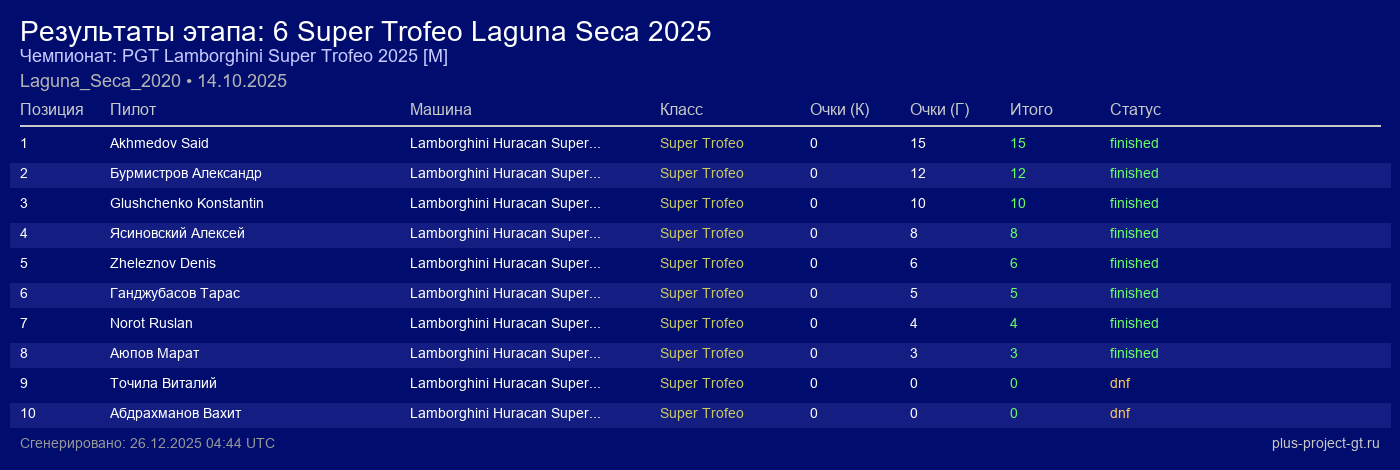Click on Zheleznov Denis name

[162, 263]
